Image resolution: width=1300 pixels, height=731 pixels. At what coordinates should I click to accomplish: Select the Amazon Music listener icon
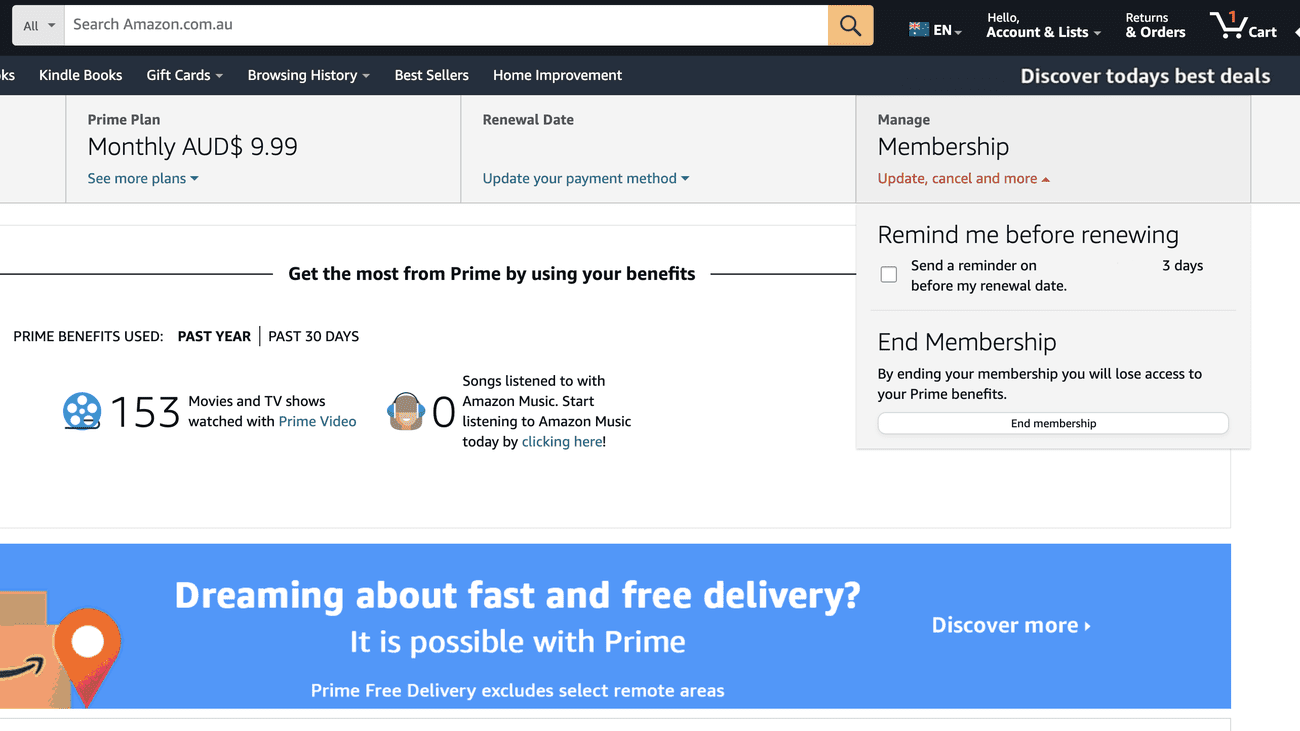point(406,411)
